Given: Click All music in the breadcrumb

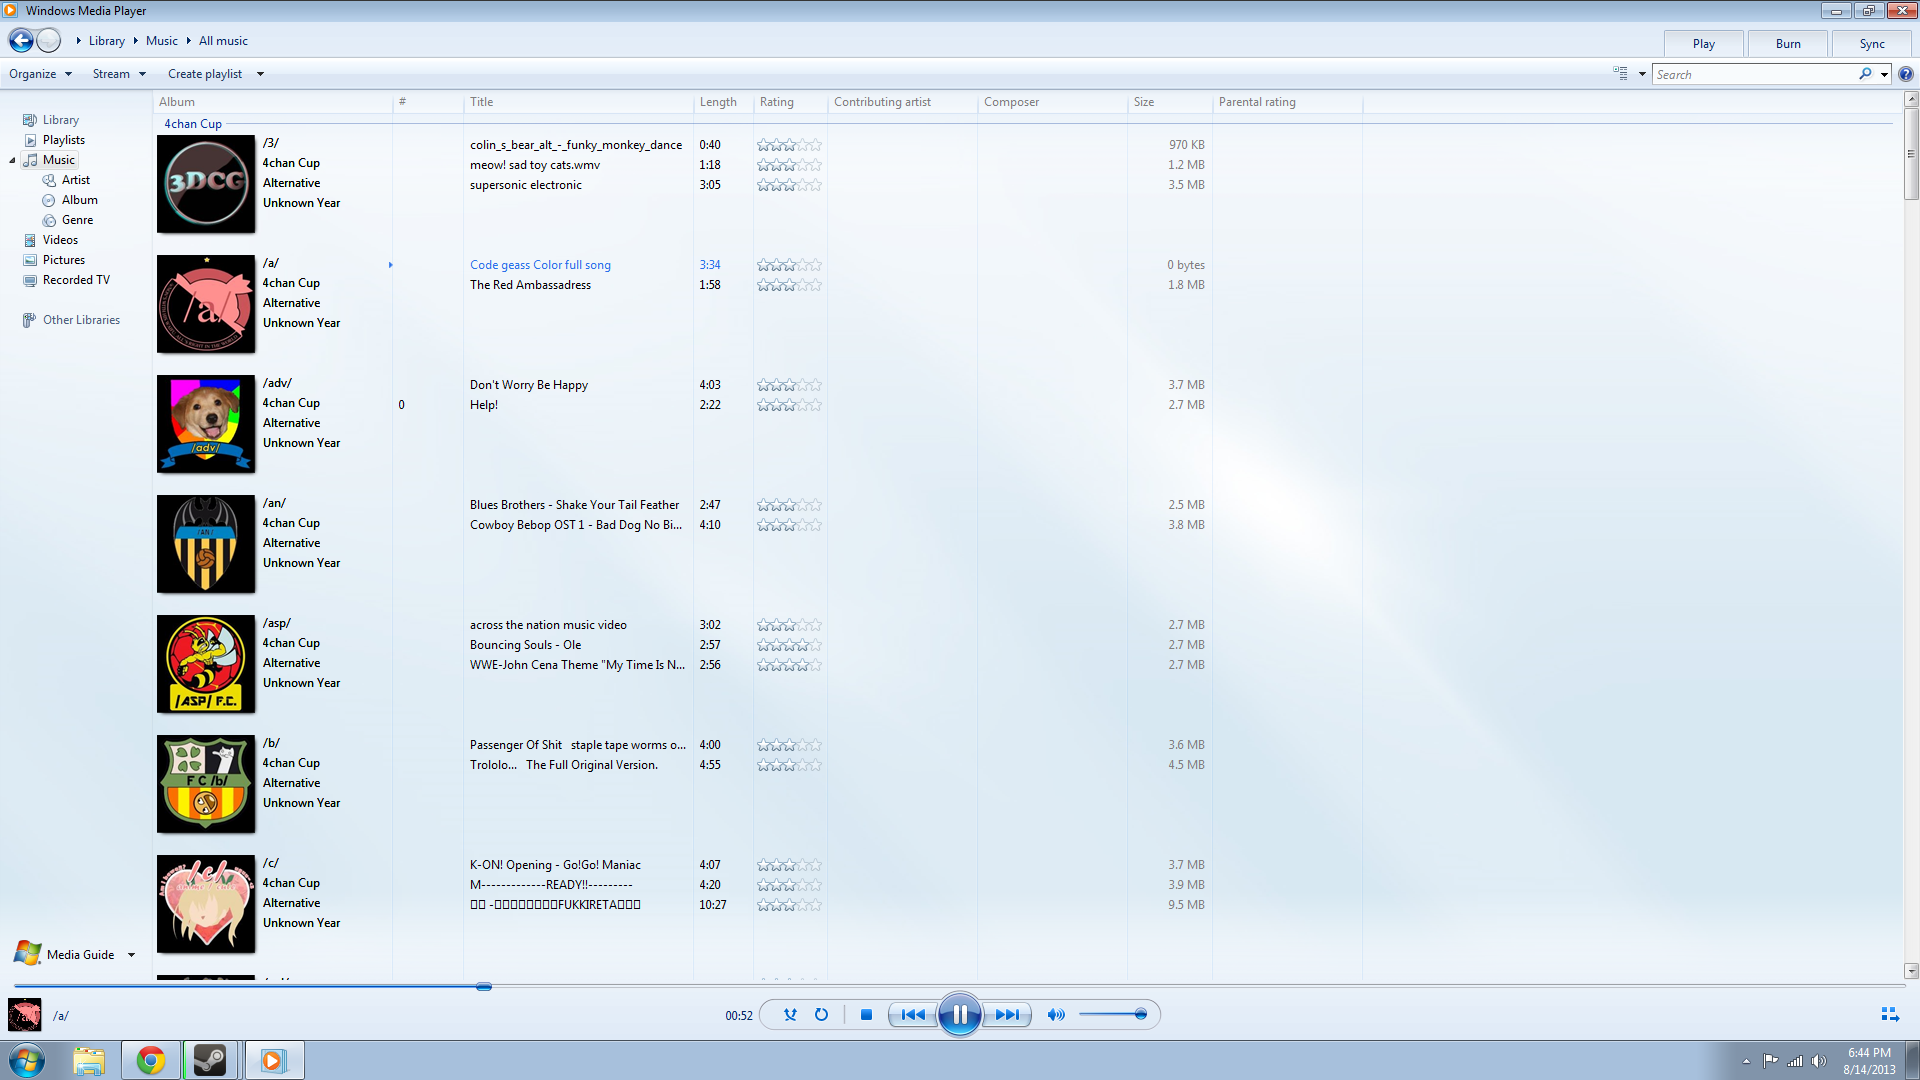Looking at the screenshot, I should coord(223,41).
